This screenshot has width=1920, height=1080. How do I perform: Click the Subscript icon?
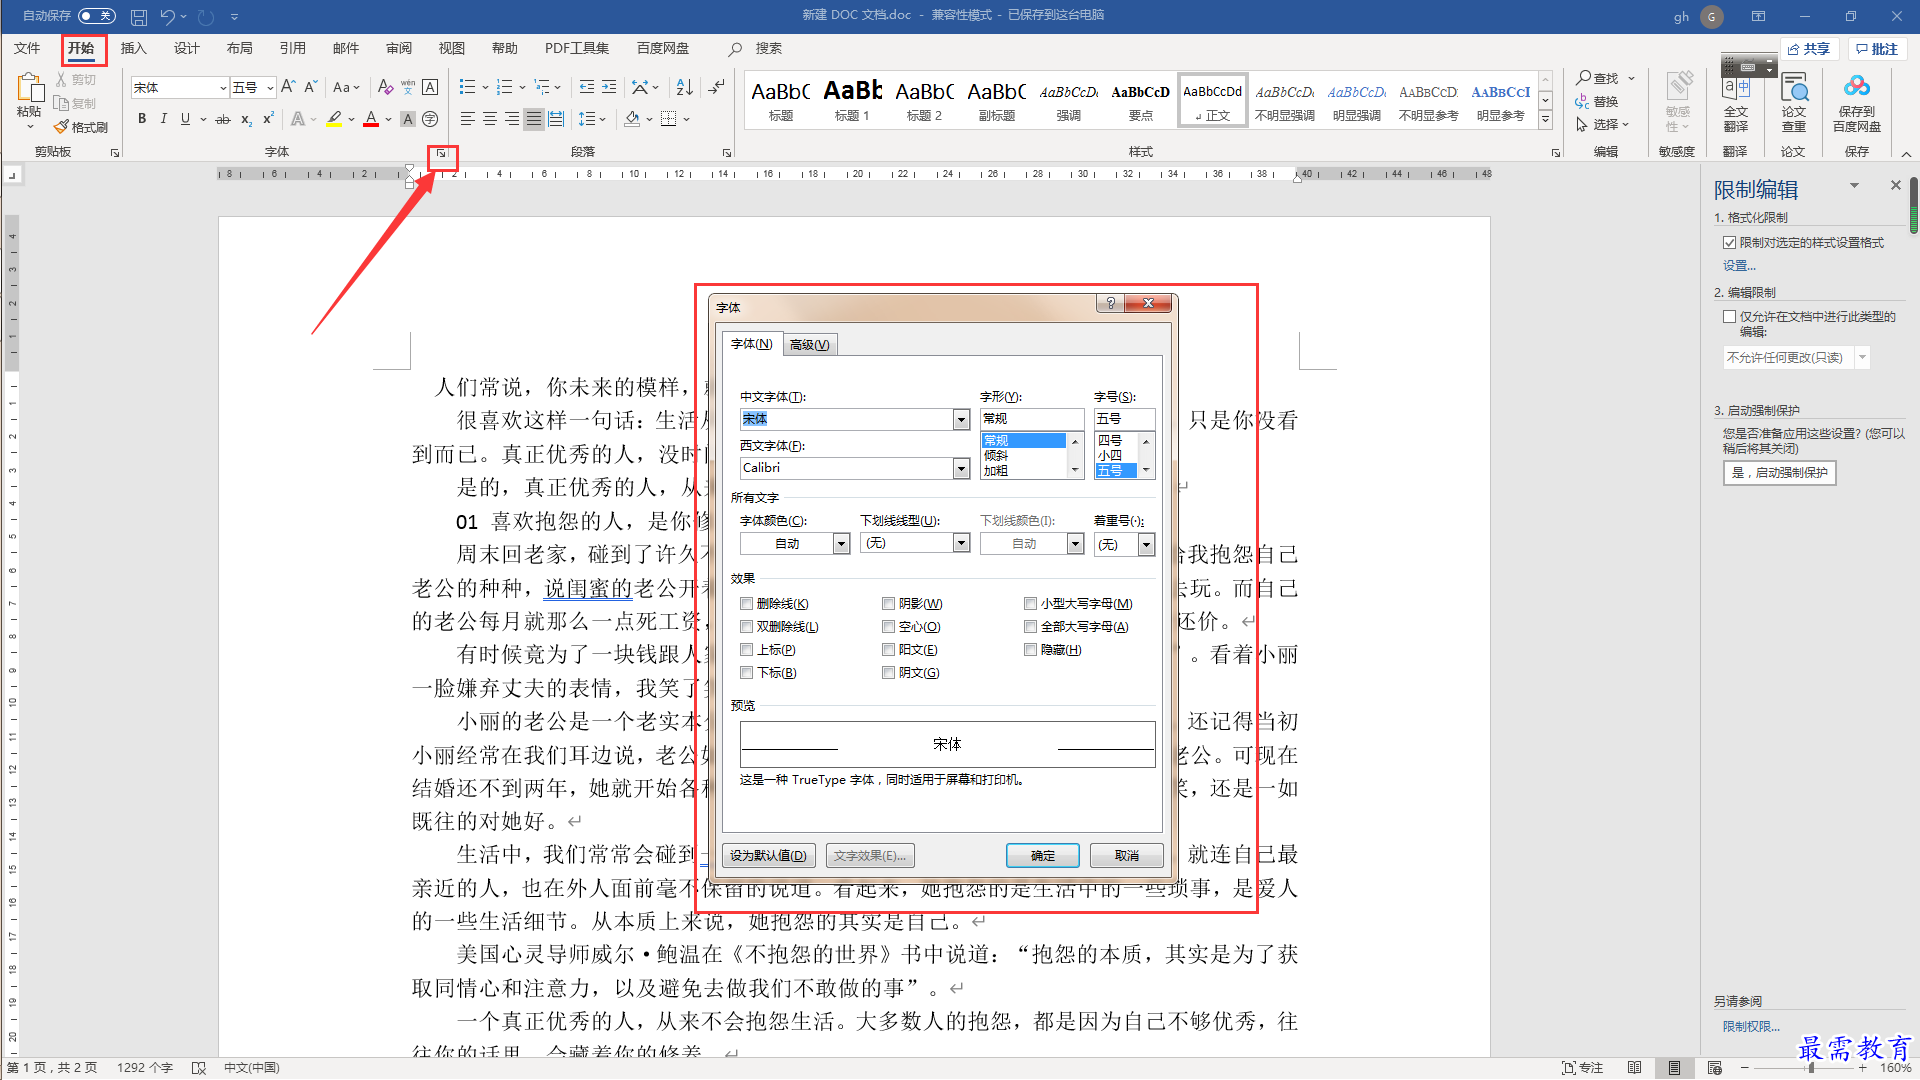pos(246,119)
